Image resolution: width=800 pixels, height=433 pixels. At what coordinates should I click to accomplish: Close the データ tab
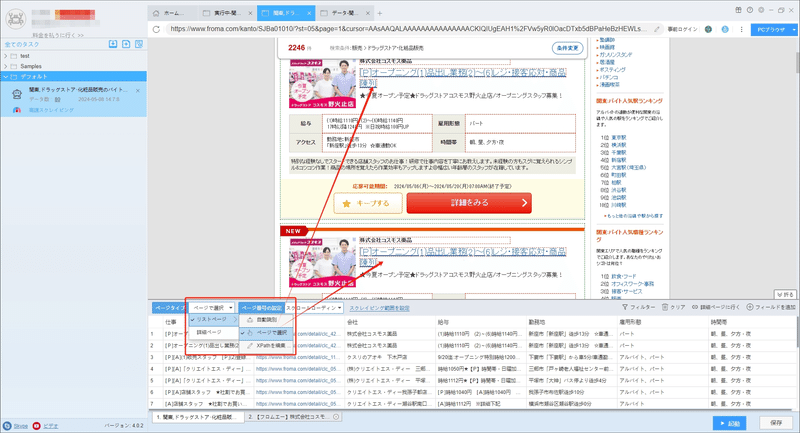point(366,13)
